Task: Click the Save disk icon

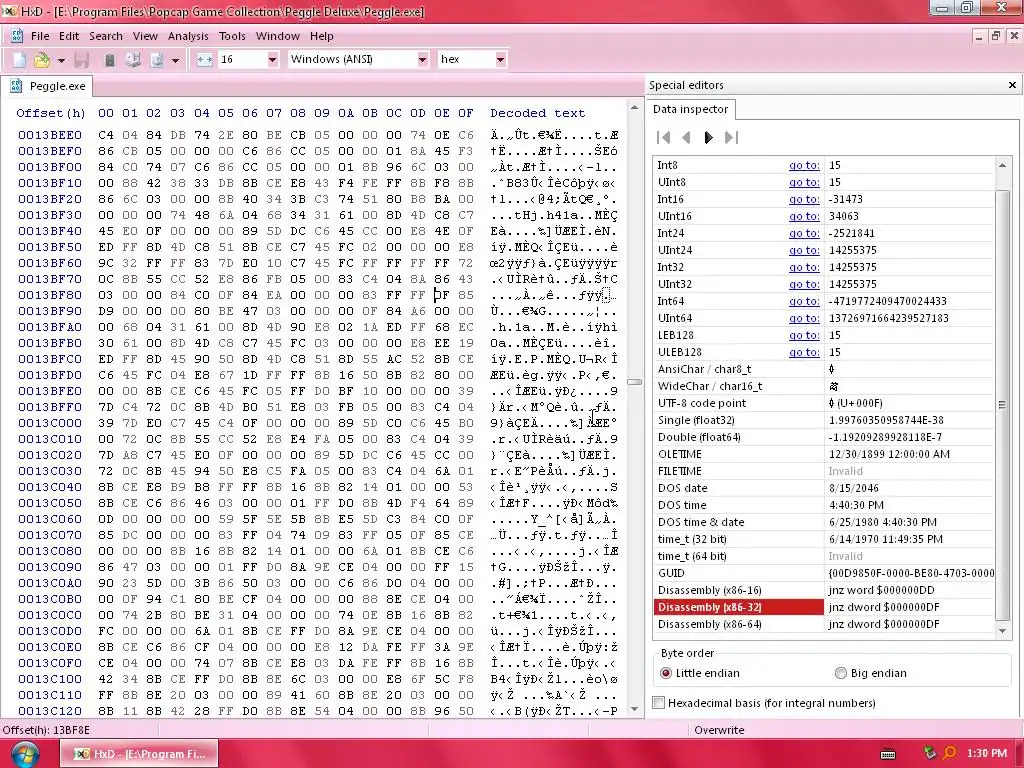Action: 82,59
